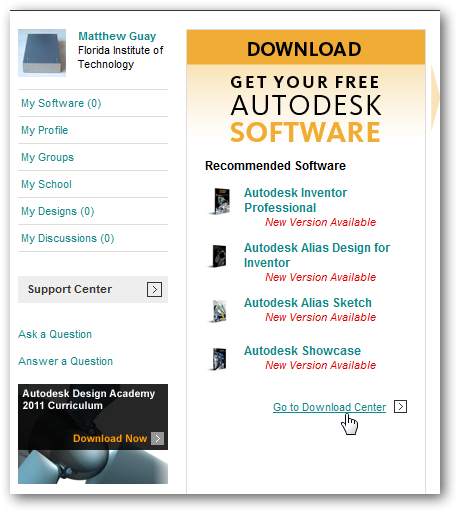The height and width of the screenshot is (512, 458).
Task: Click the gray arrow beside Download Now
Action: [x=157, y=438]
